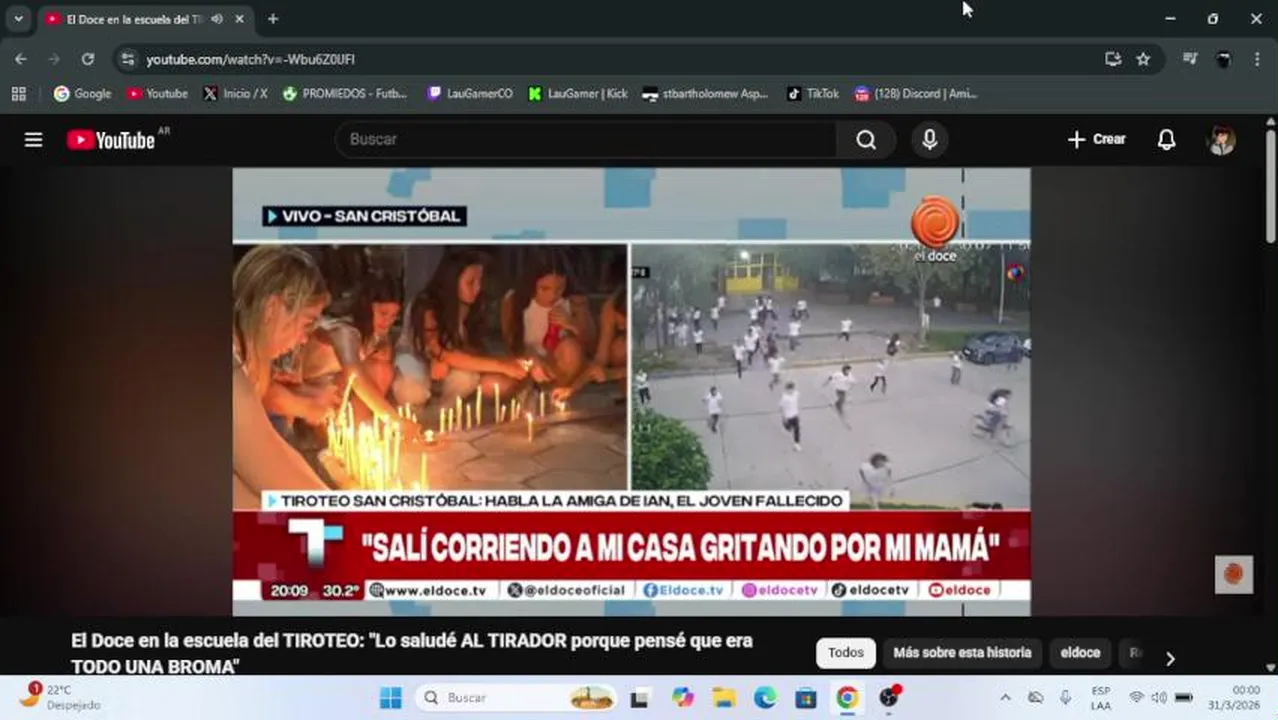This screenshot has height=720, width=1278.
Task: Open File Explorer from taskbar
Action: coord(724,697)
